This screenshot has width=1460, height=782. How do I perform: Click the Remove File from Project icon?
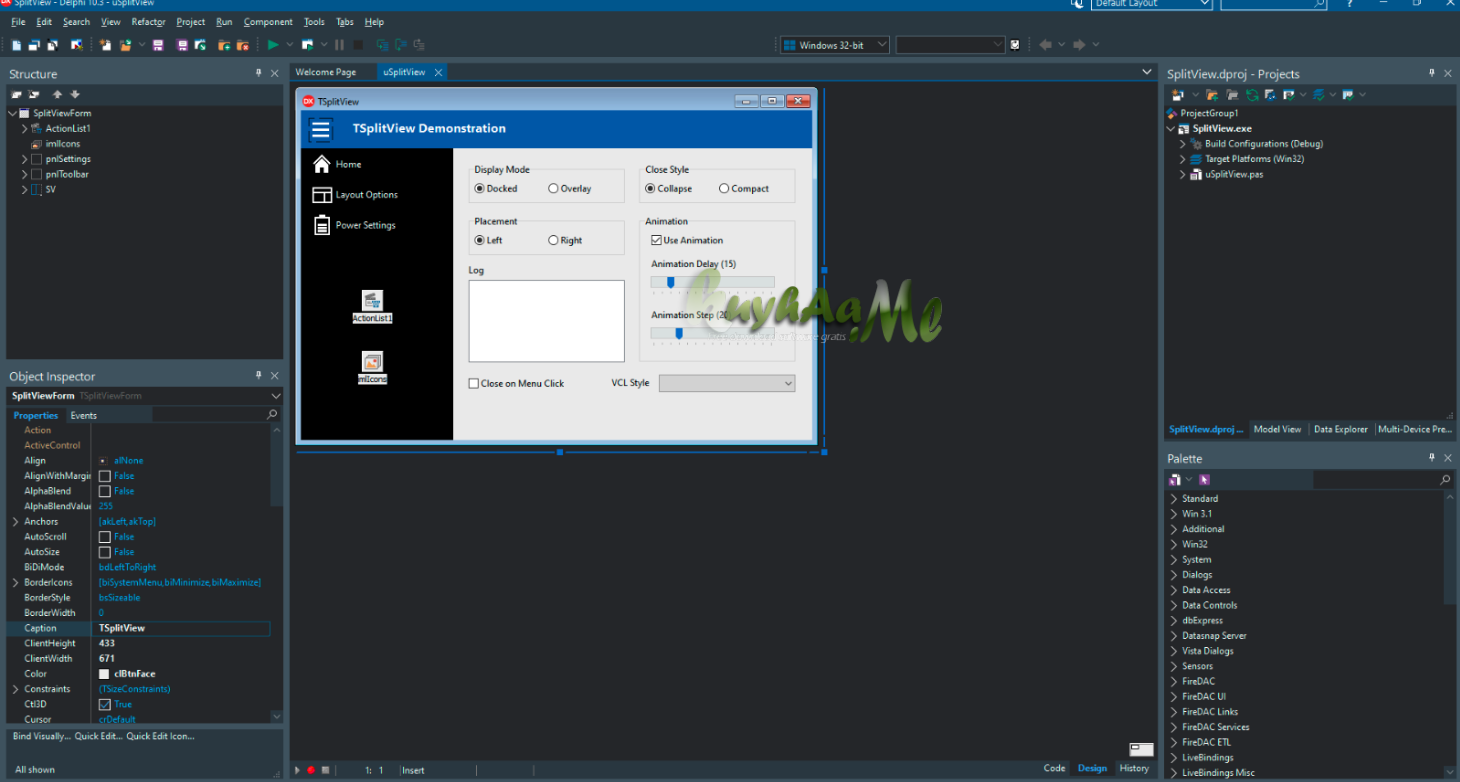(242, 45)
